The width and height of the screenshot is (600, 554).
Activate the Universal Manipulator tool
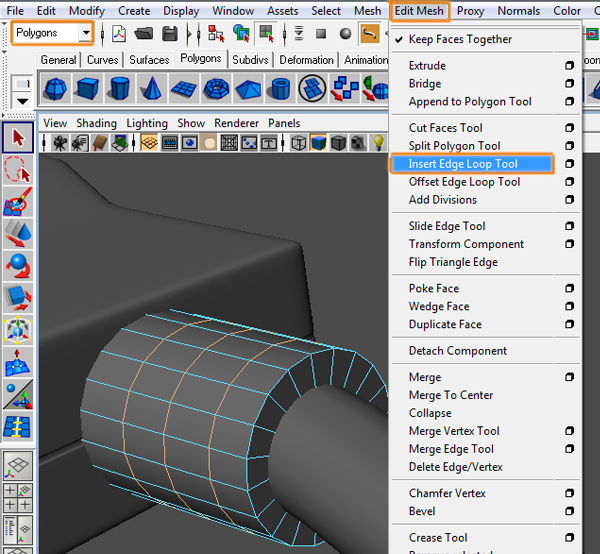click(18, 330)
